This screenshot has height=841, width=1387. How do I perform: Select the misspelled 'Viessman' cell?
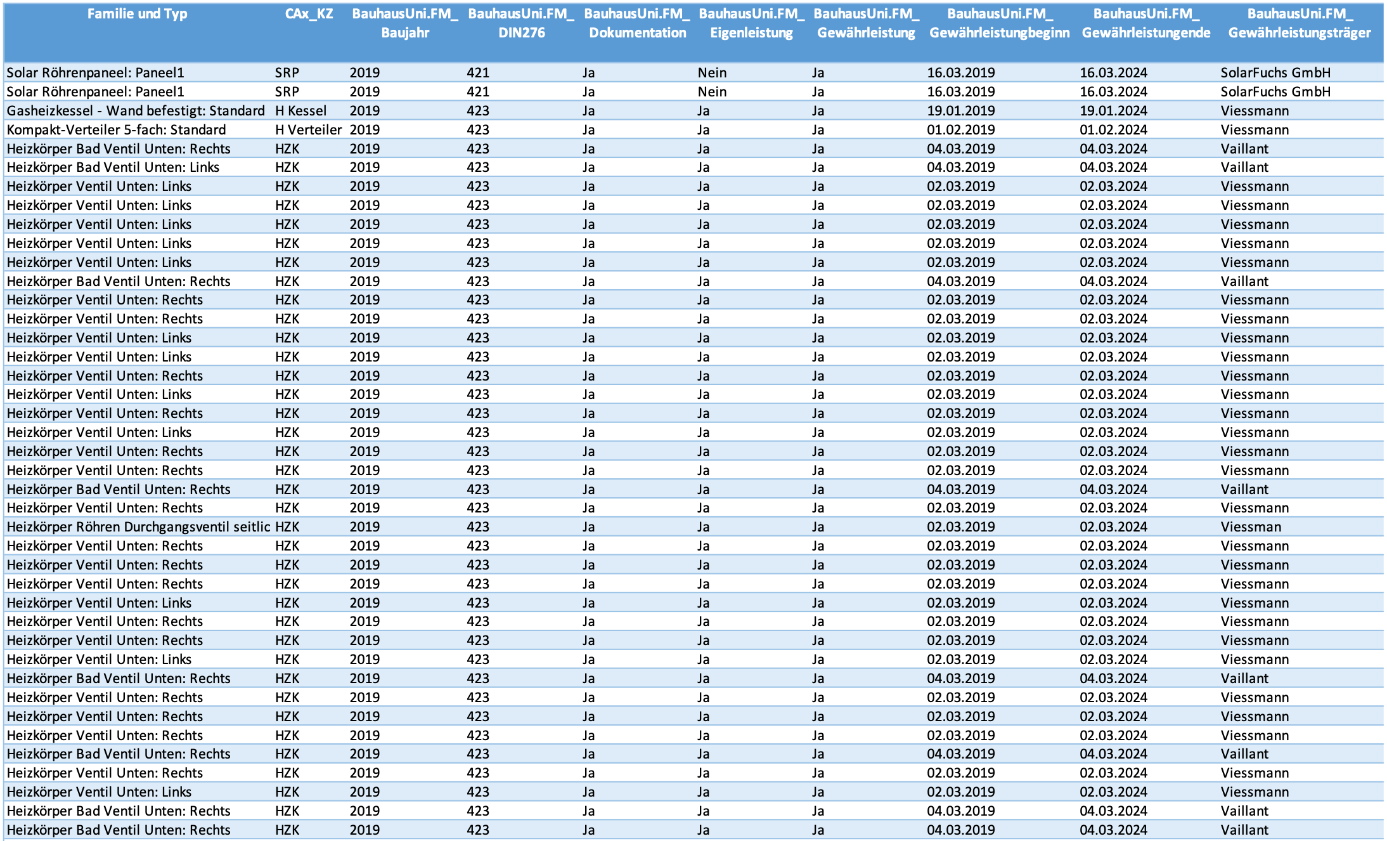pyautogui.click(x=1251, y=527)
